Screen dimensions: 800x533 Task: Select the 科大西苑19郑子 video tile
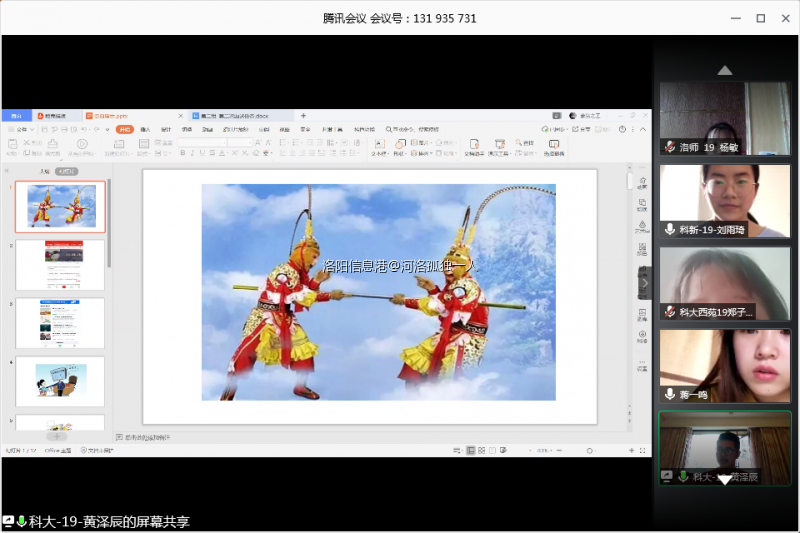[724, 283]
